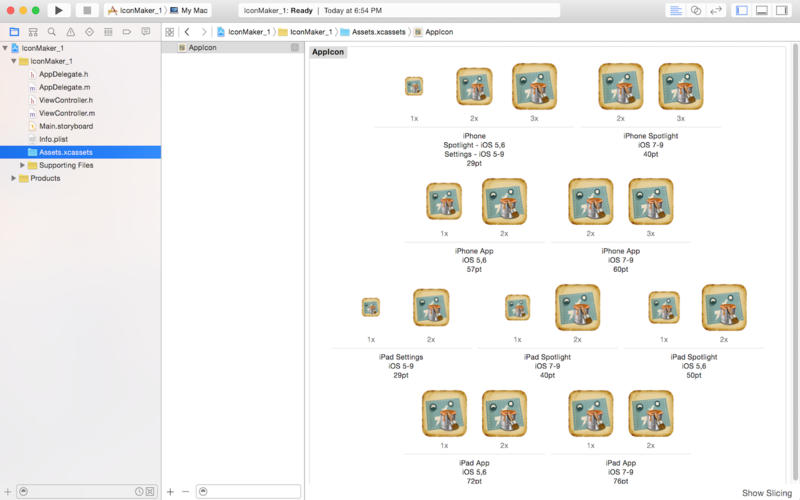Toggle the Utilities panel visibility
The width and height of the screenshot is (800, 500).
pyautogui.click(x=782, y=10)
